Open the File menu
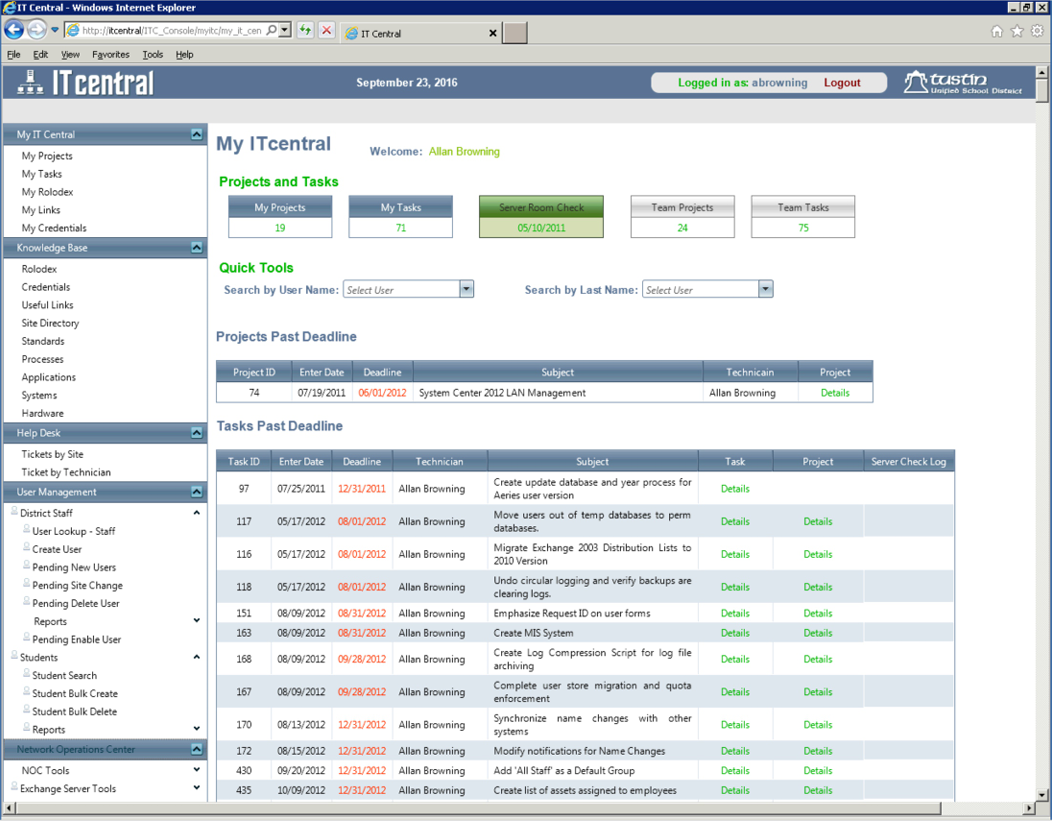Viewport: 1052px width, 821px height. pos(13,54)
